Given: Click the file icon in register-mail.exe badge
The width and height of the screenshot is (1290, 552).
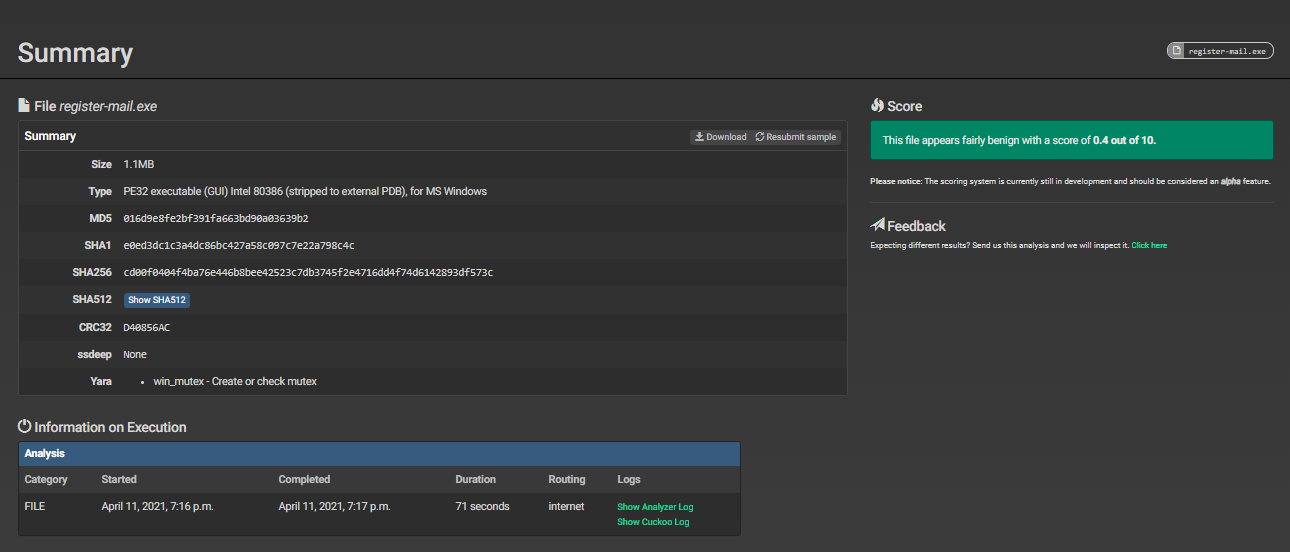Looking at the screenshot, I should [1178, 51].
